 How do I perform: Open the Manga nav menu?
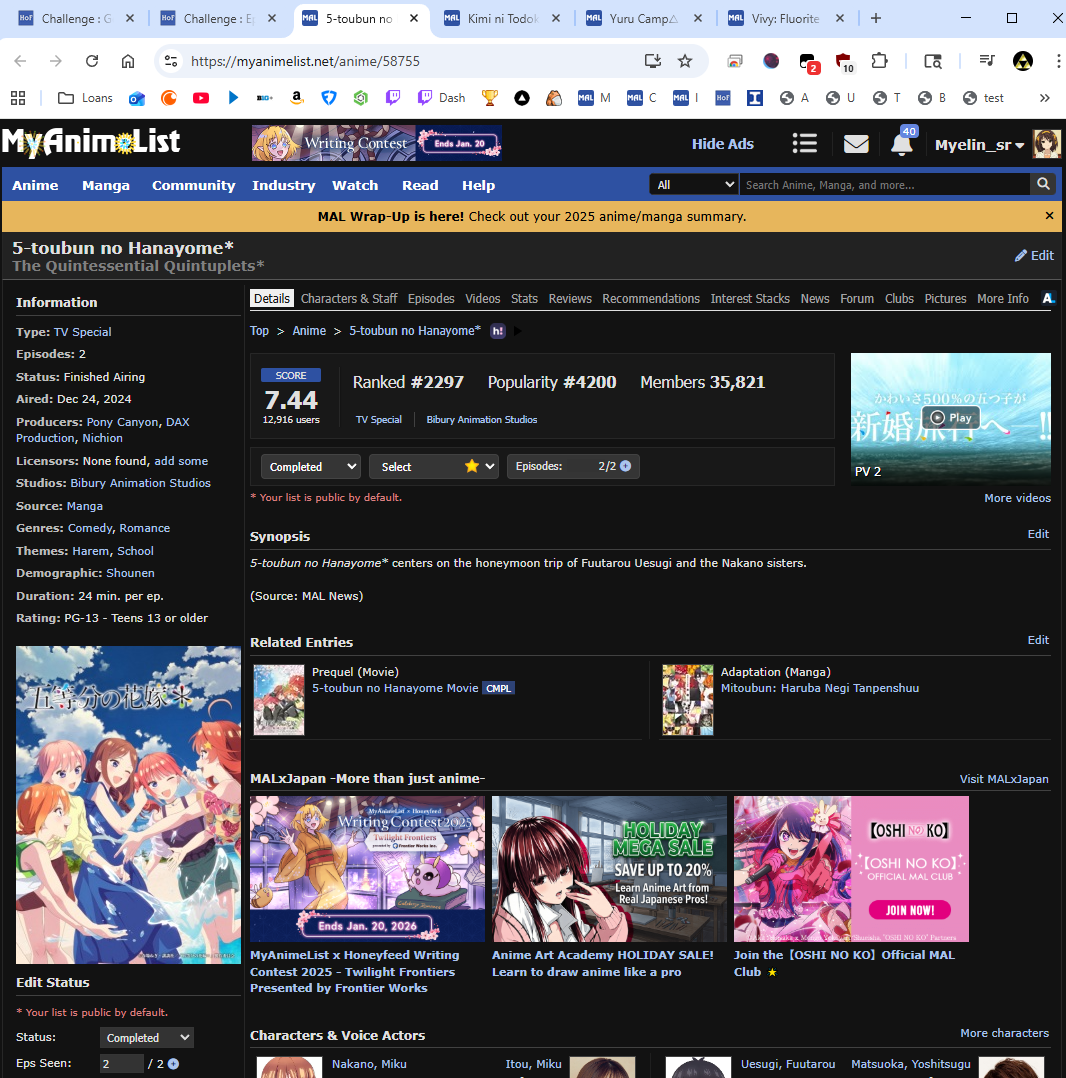tap(106, 185)
